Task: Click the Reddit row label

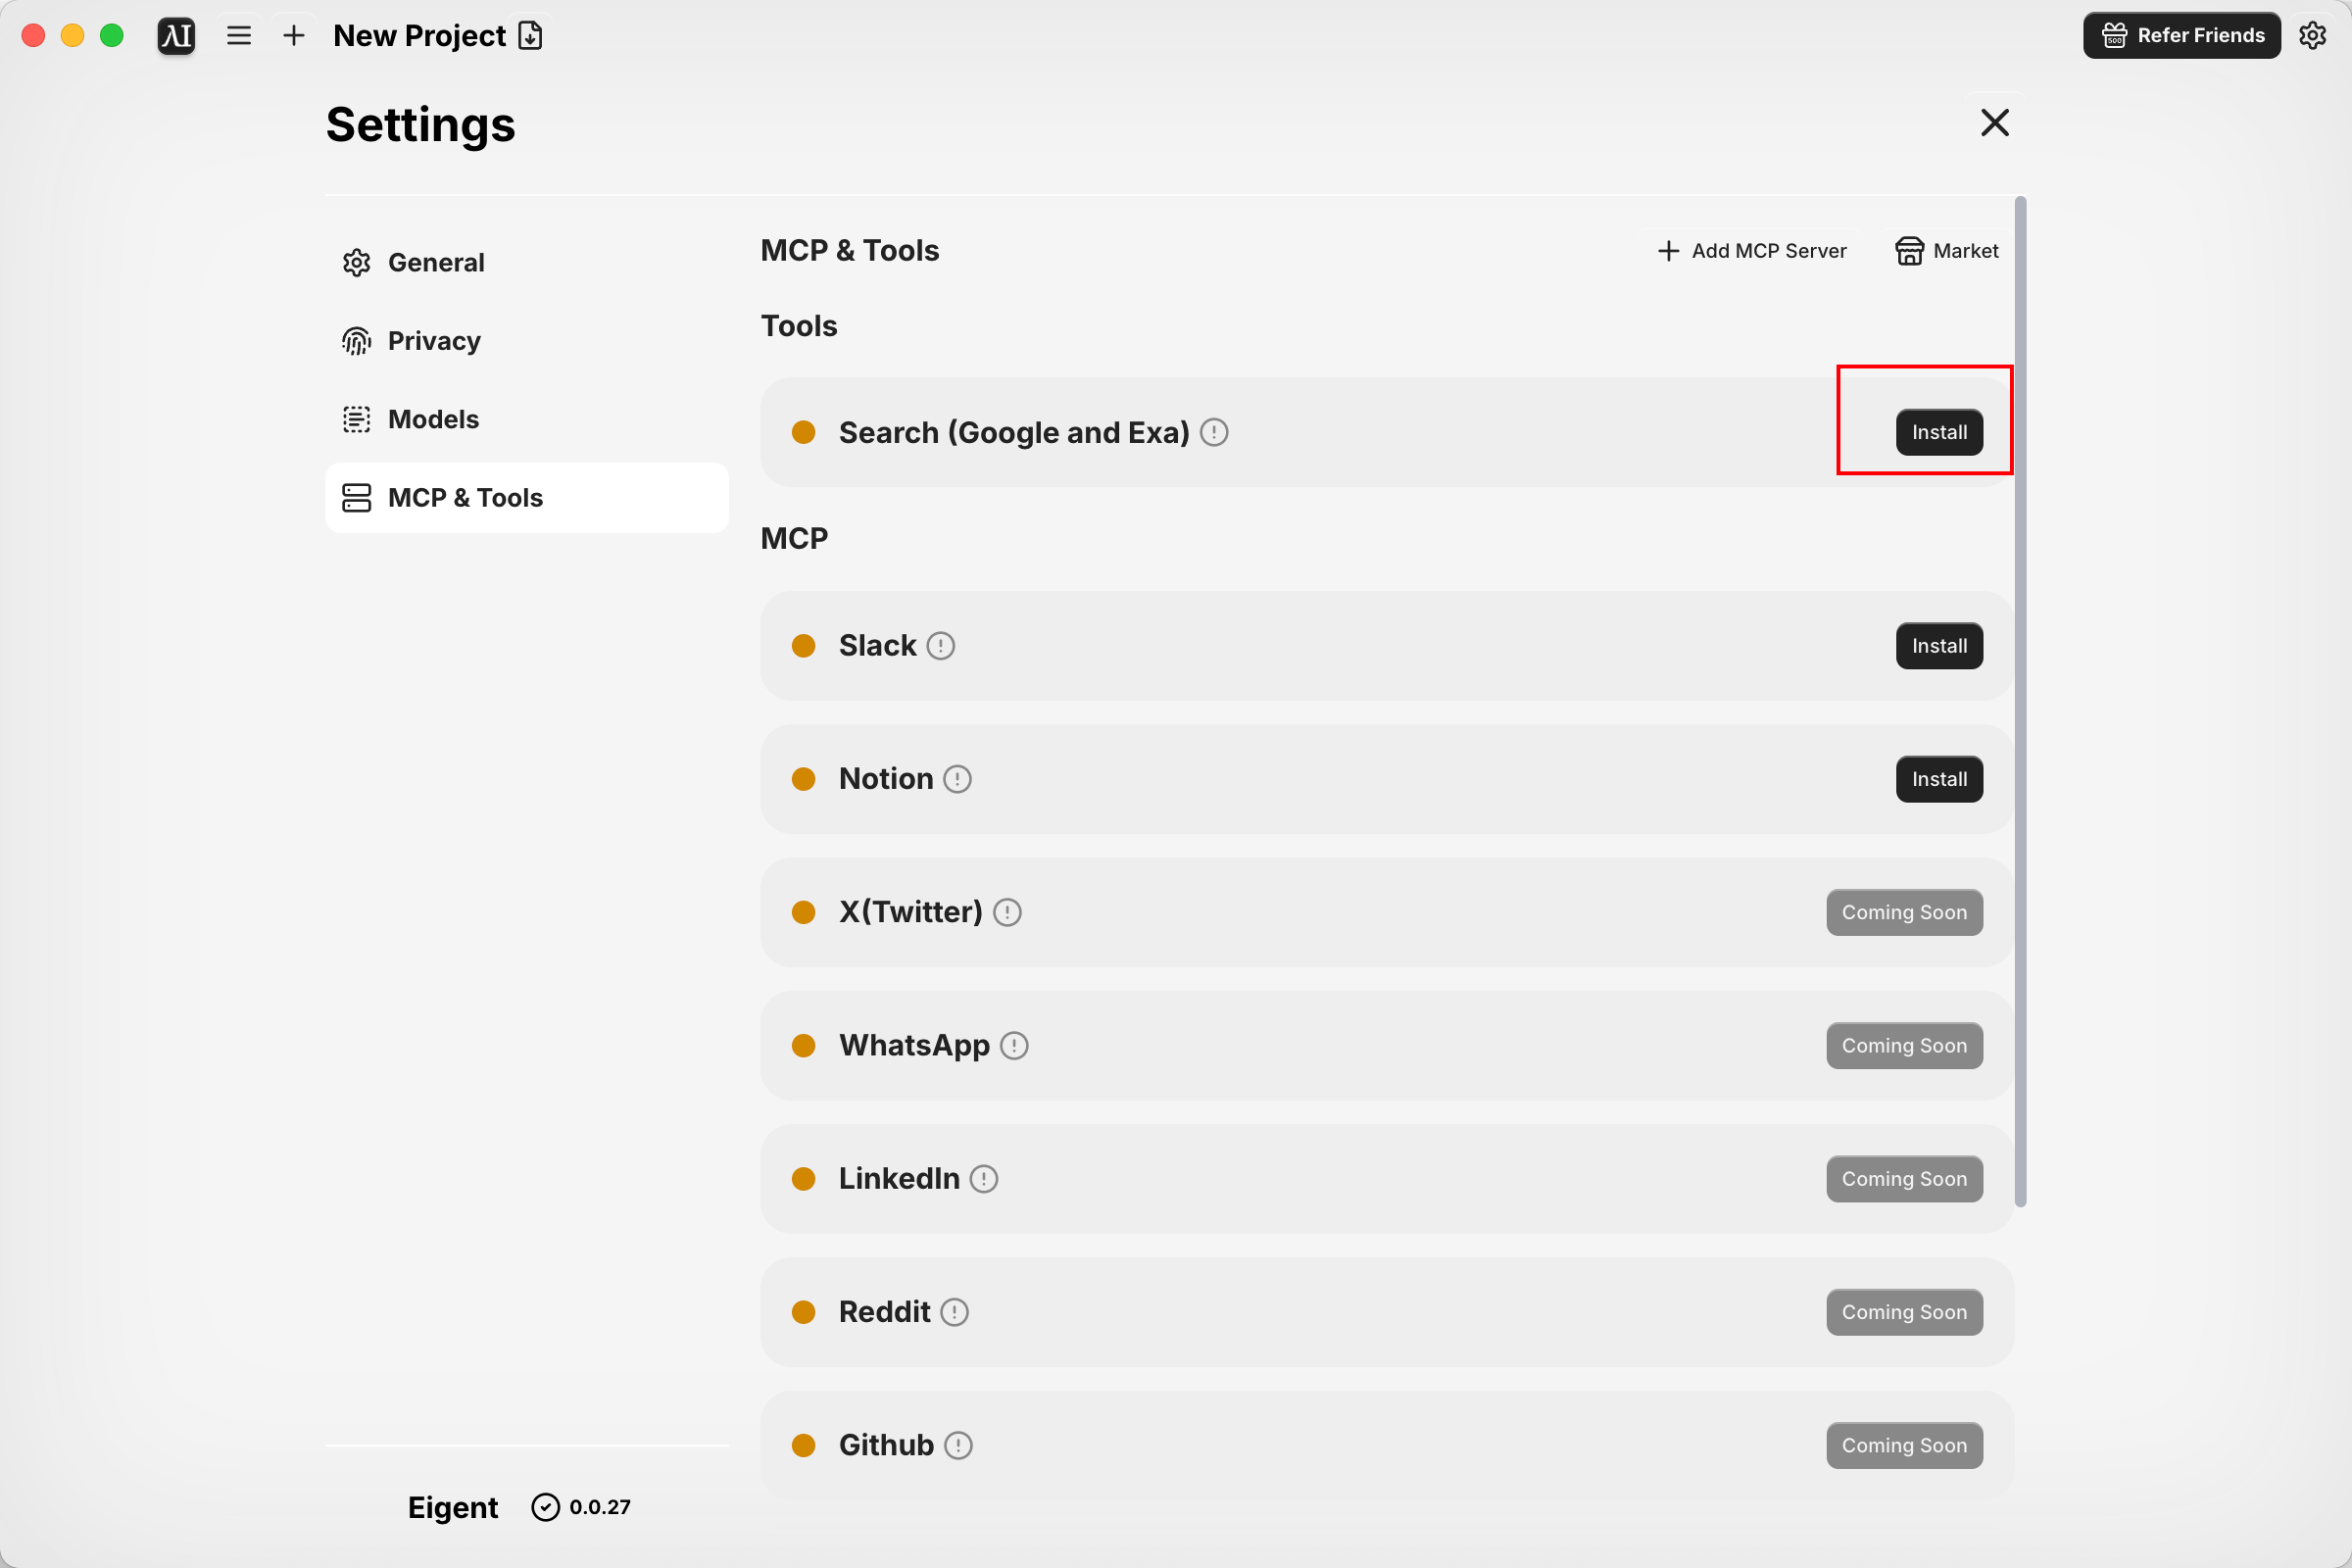Action: coord(884,1312)
